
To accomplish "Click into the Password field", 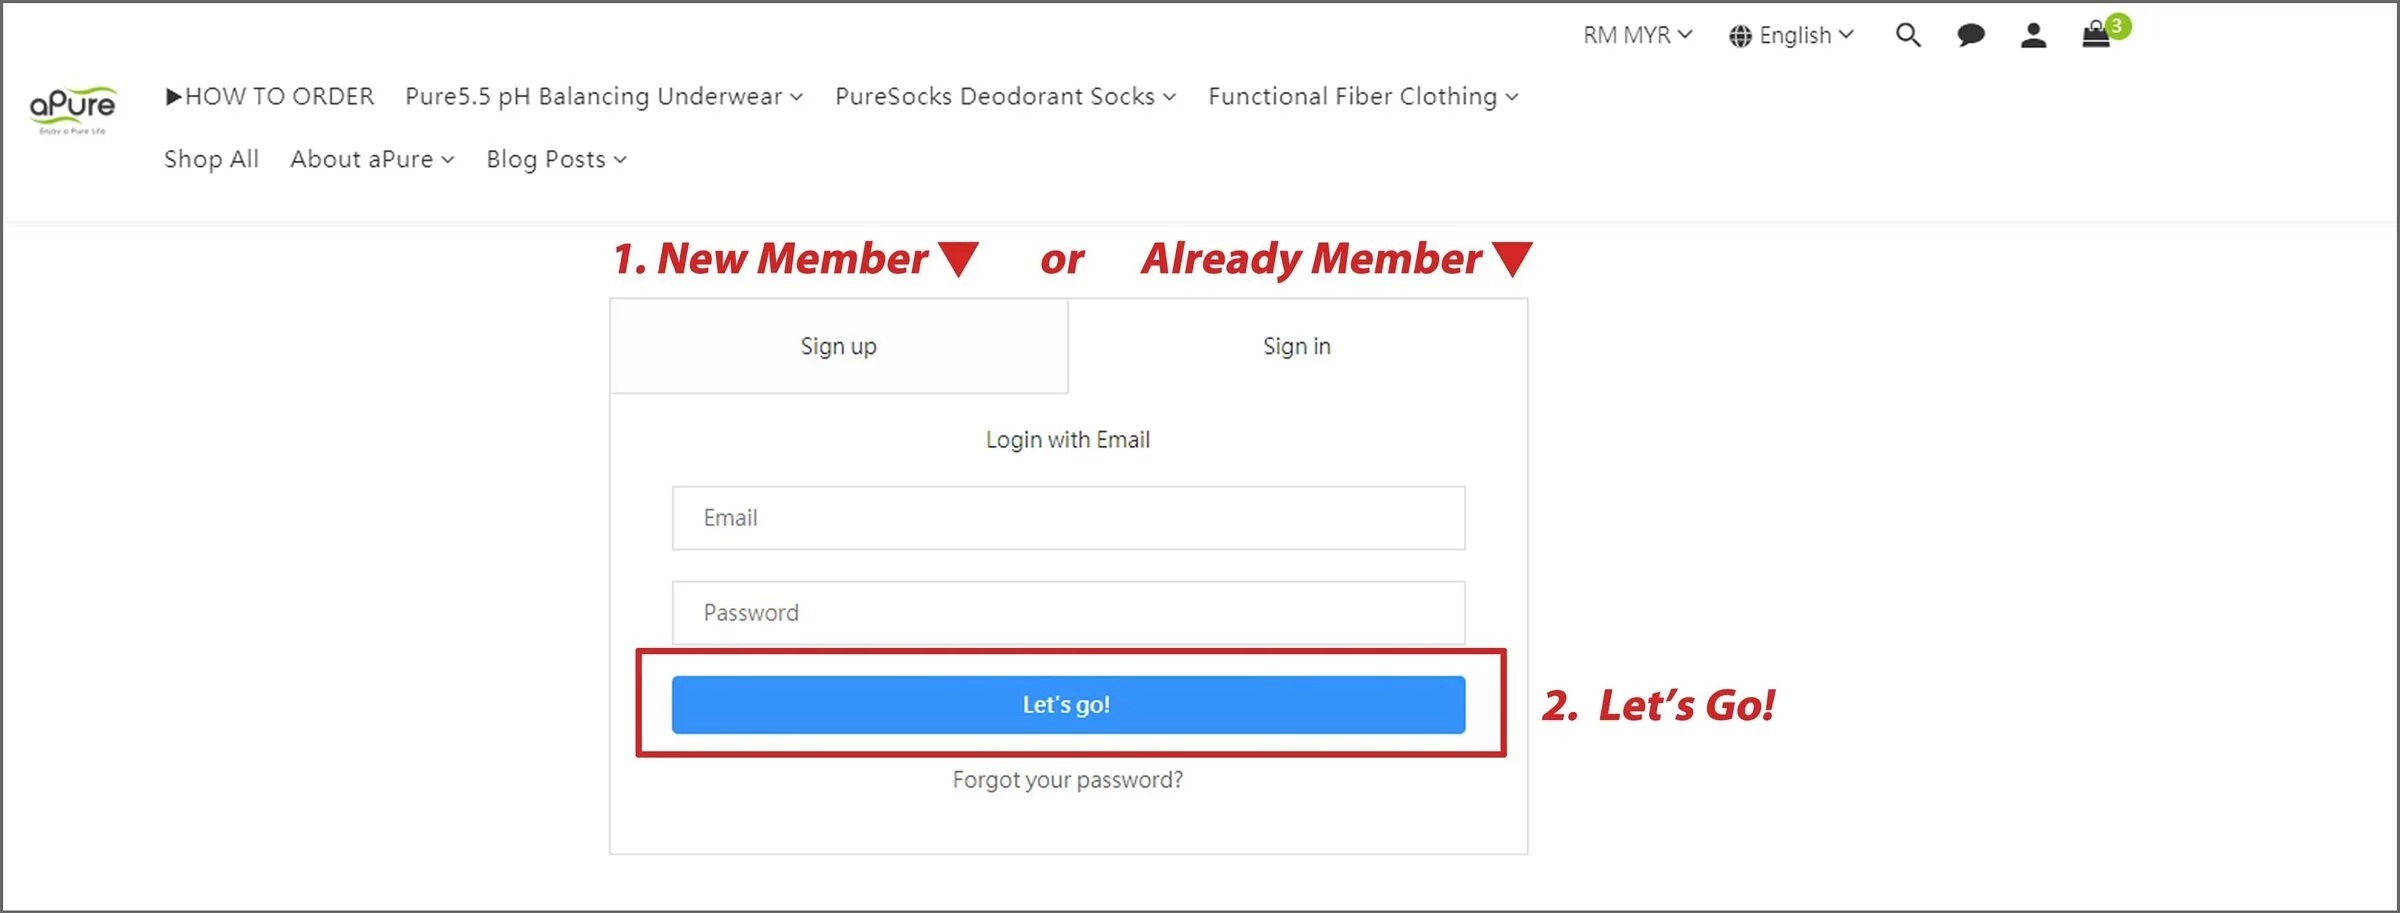I will [1068, 613].
